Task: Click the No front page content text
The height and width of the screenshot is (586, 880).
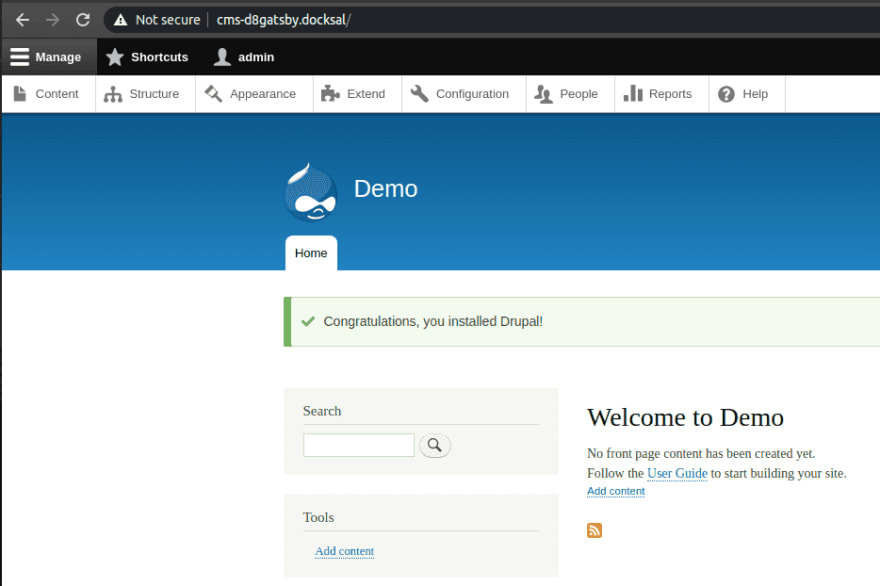Action: click(701, 454)
